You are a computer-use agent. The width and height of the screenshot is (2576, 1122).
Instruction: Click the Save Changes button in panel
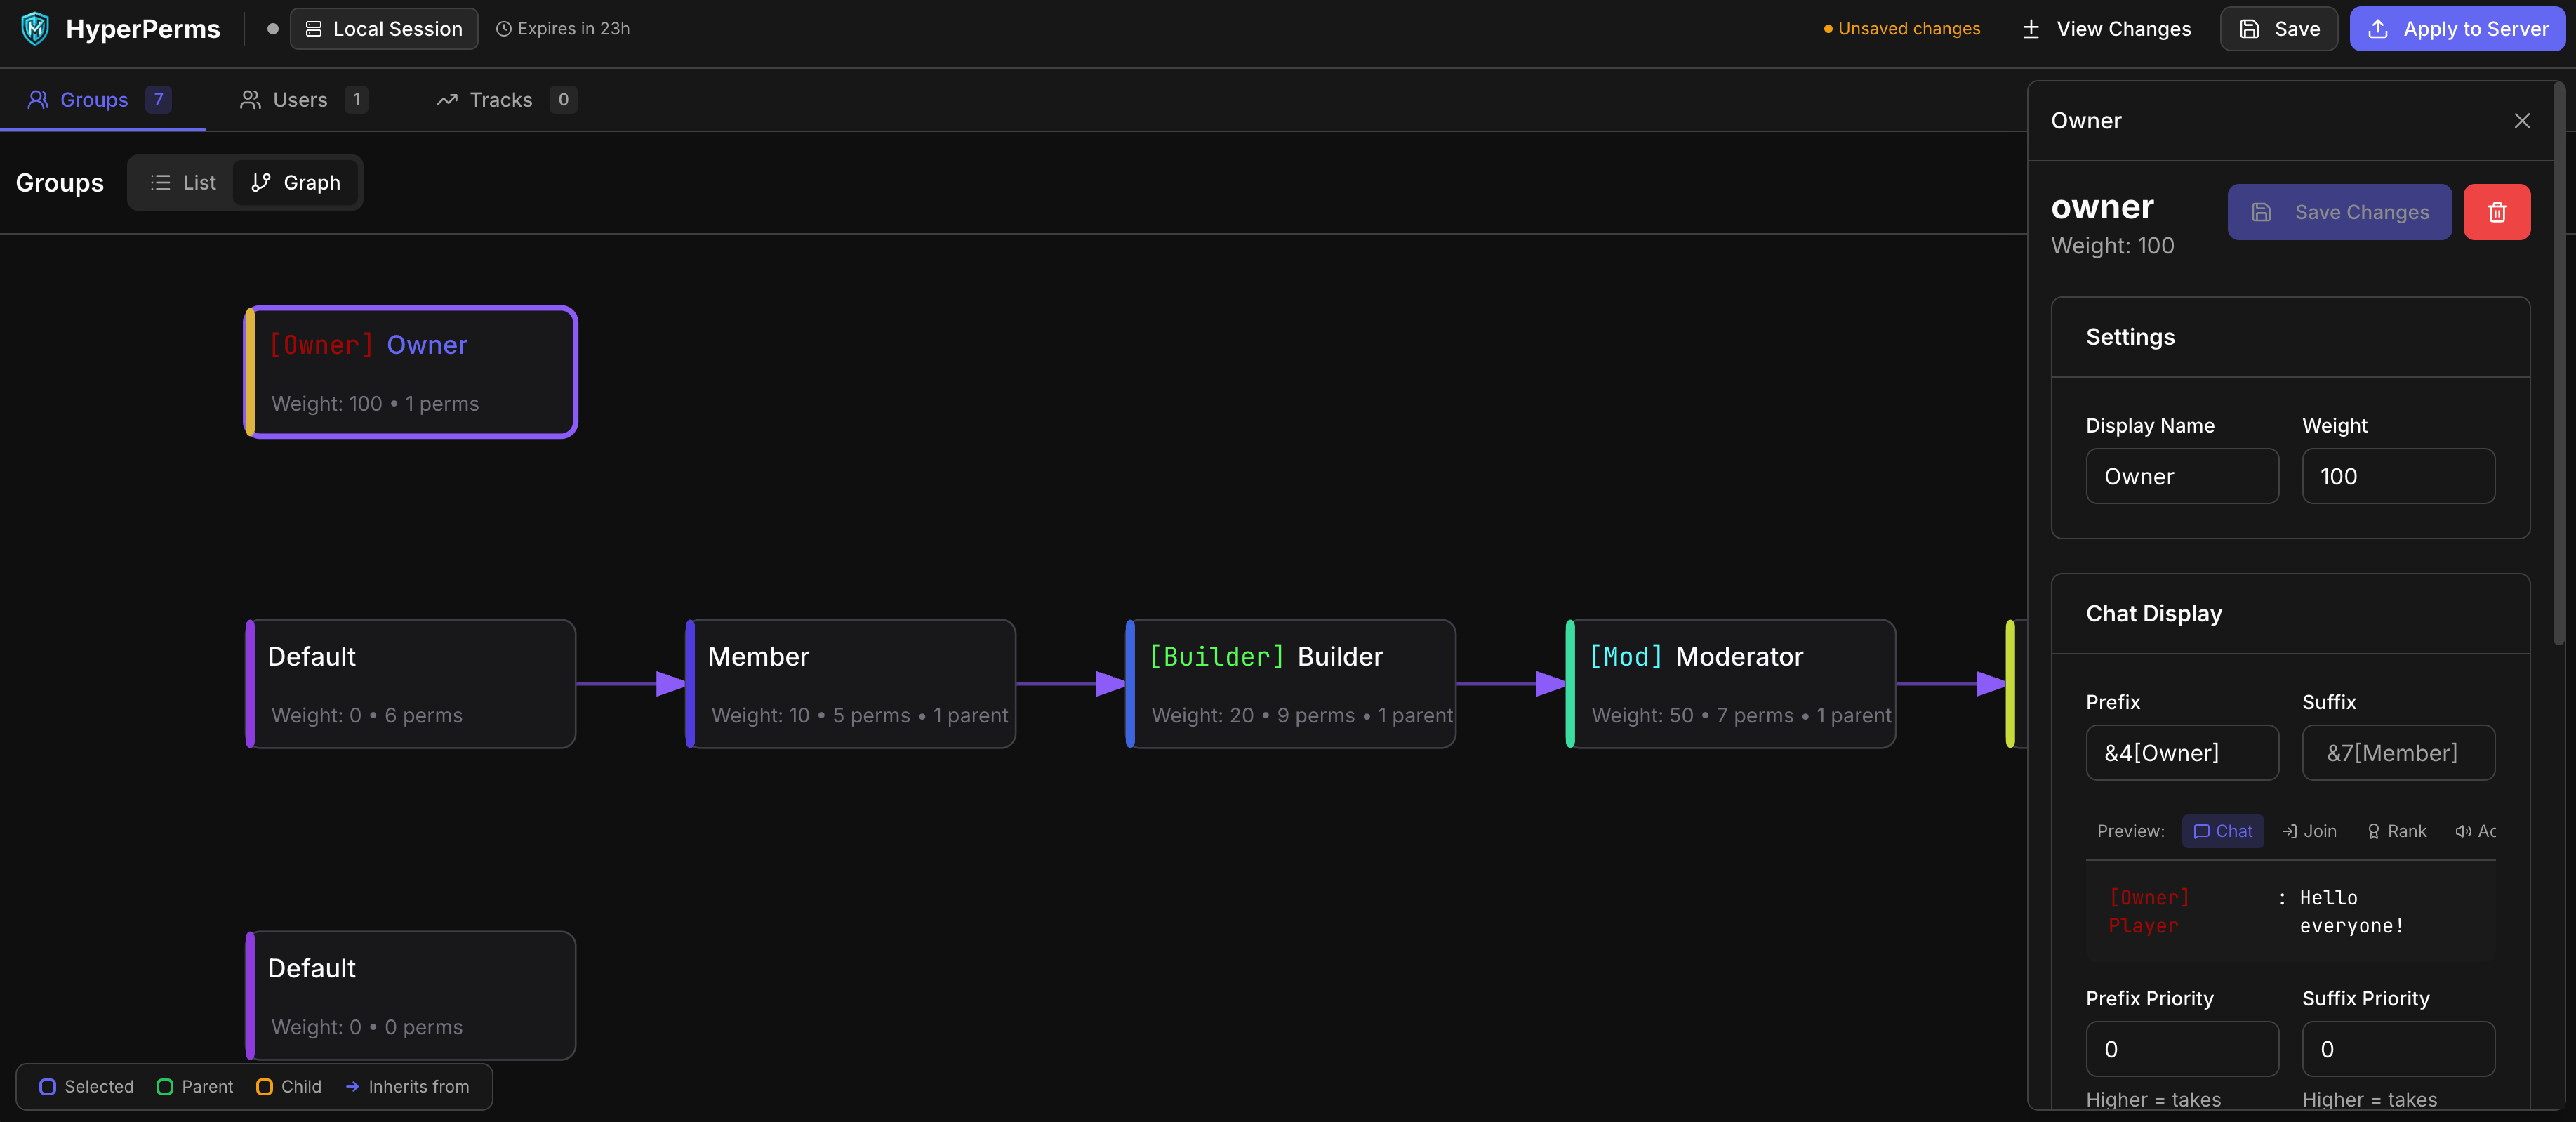coord(2338,212)
